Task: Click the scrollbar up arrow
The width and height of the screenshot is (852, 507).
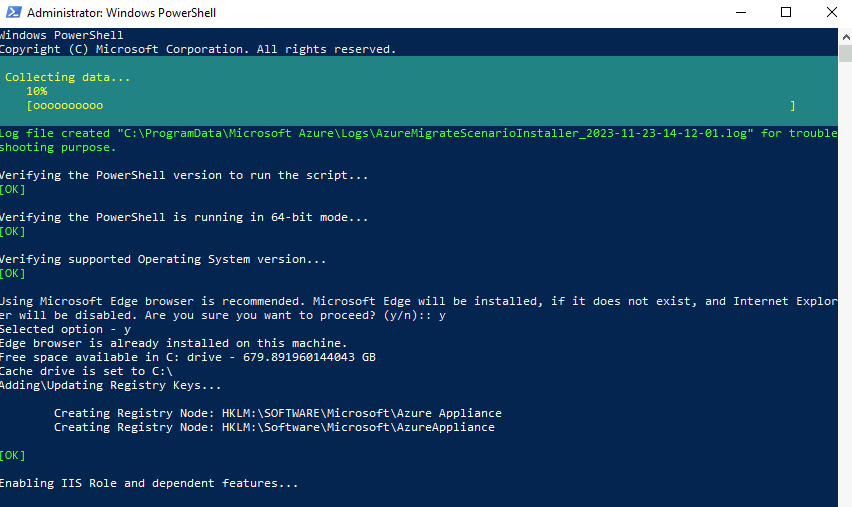Action: tap(845, 37)
